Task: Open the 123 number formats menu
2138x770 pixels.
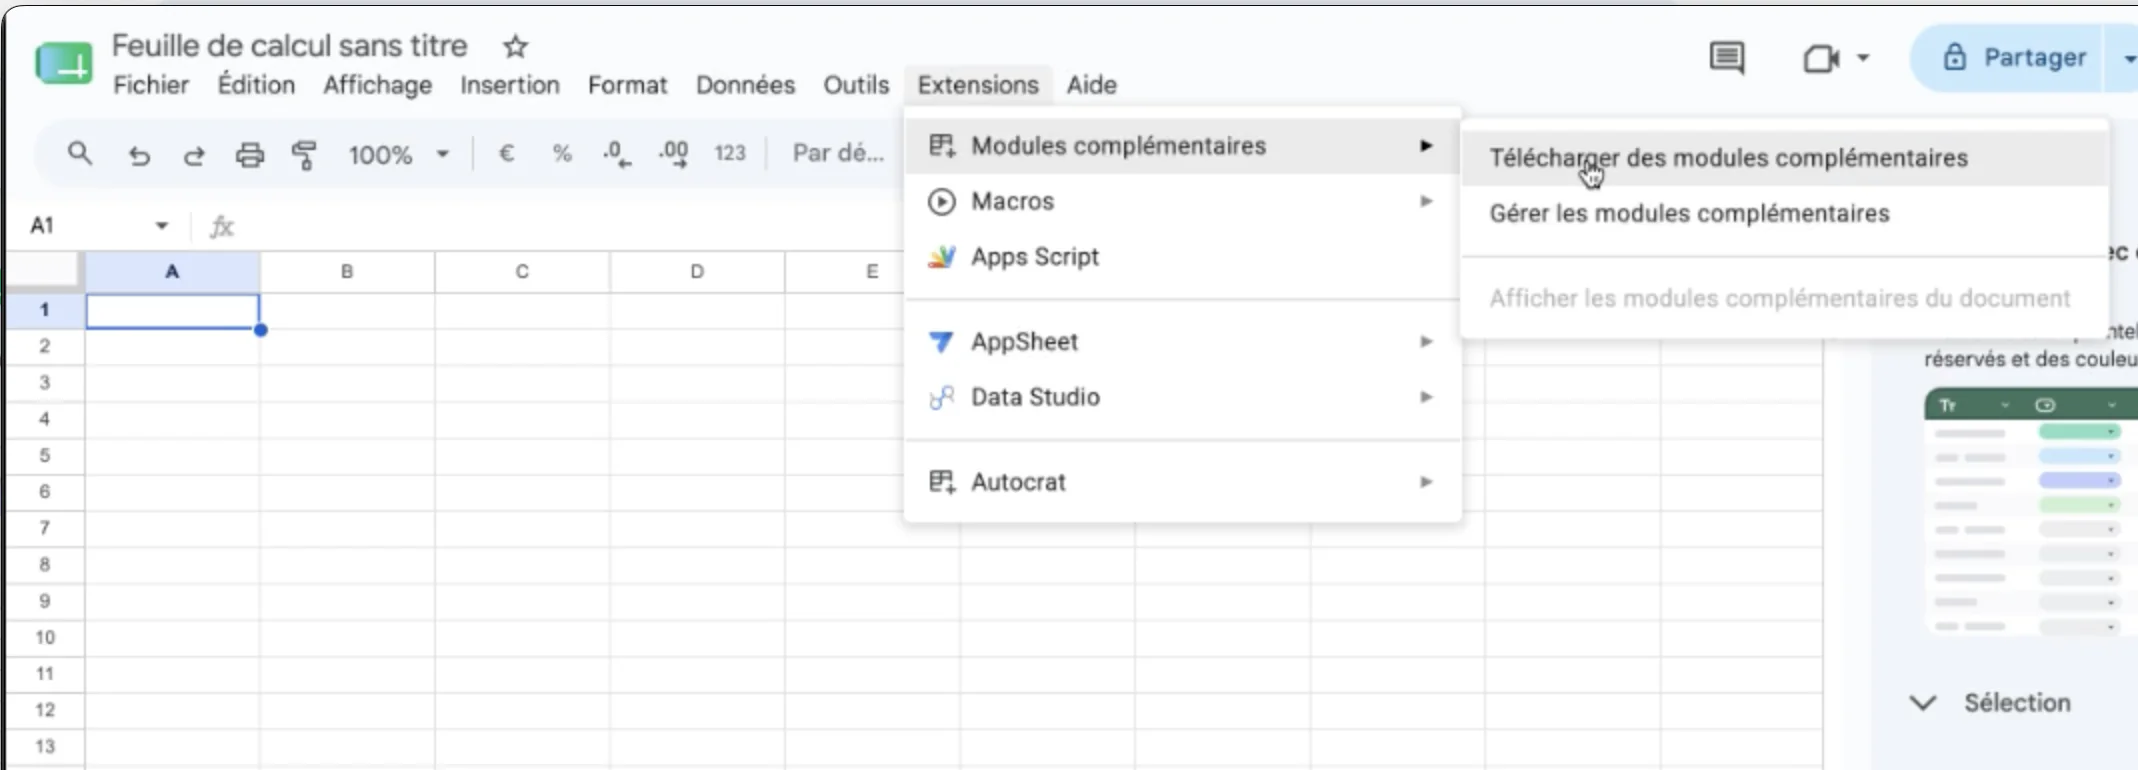Action: 730,153
